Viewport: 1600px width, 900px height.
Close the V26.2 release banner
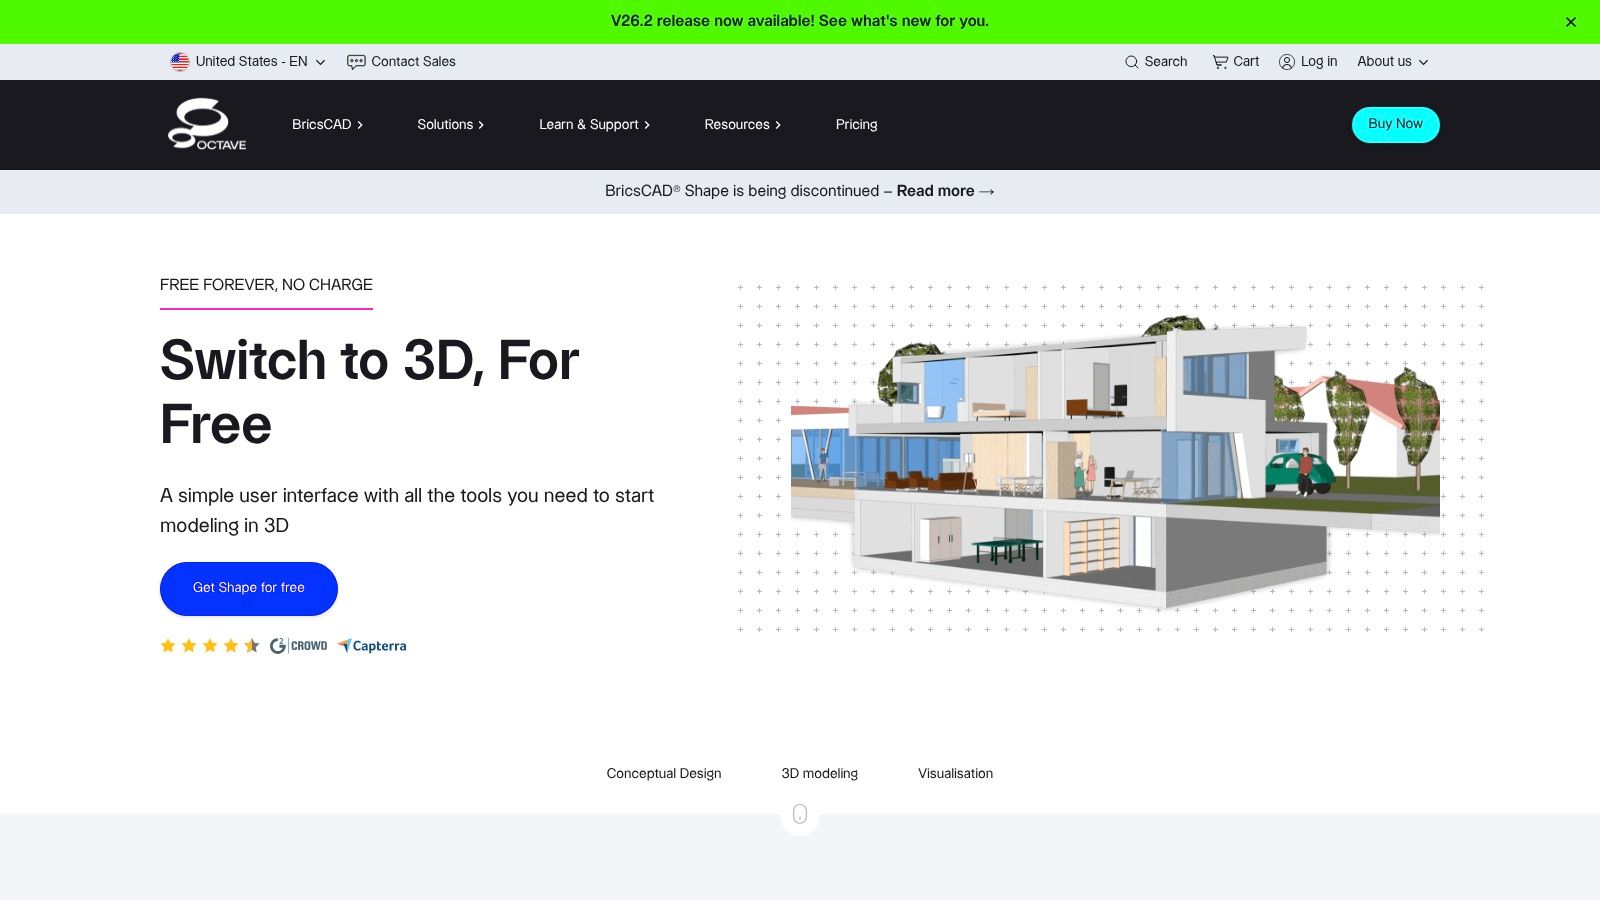(x=1571, y=22)
